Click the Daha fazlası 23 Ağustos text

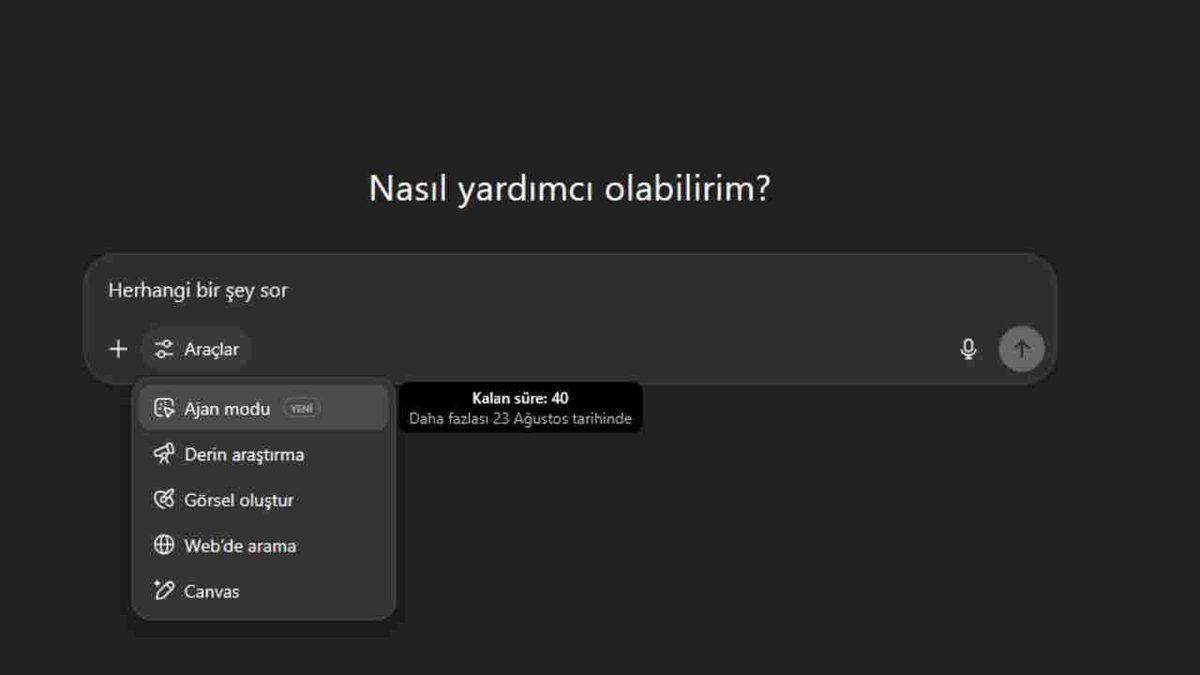pyautogui.click(x=520, y=419)
